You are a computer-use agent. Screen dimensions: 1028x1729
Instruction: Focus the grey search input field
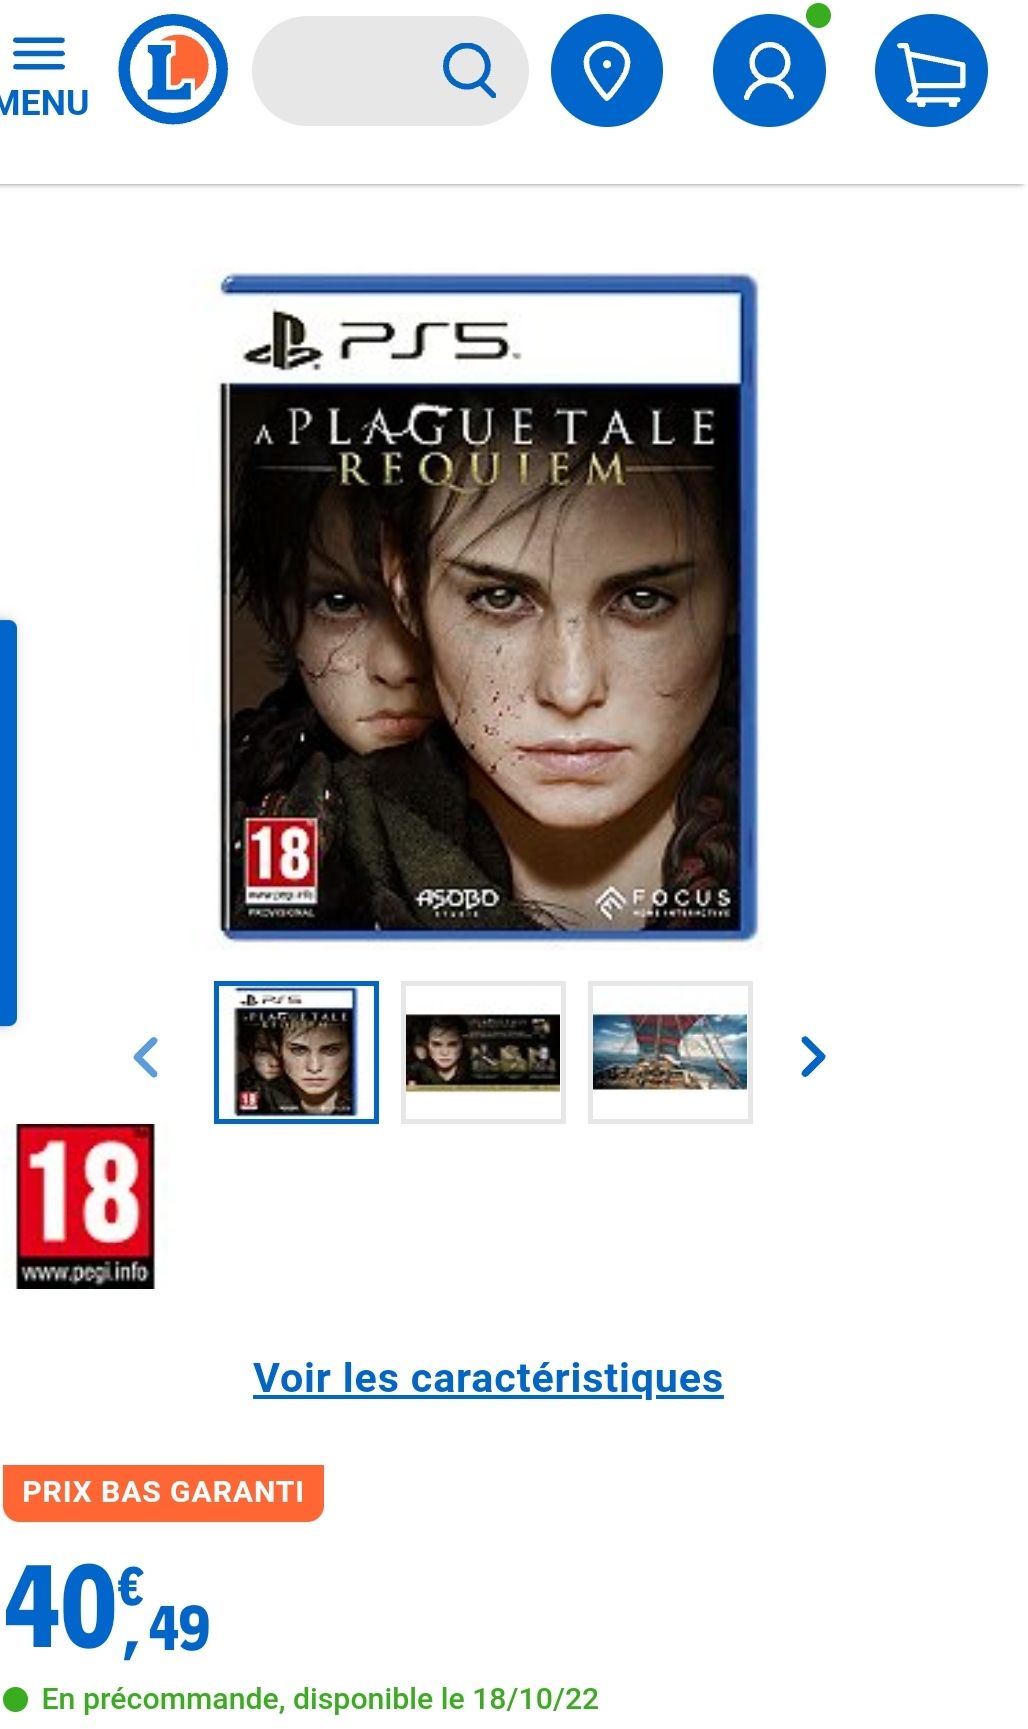390,70
